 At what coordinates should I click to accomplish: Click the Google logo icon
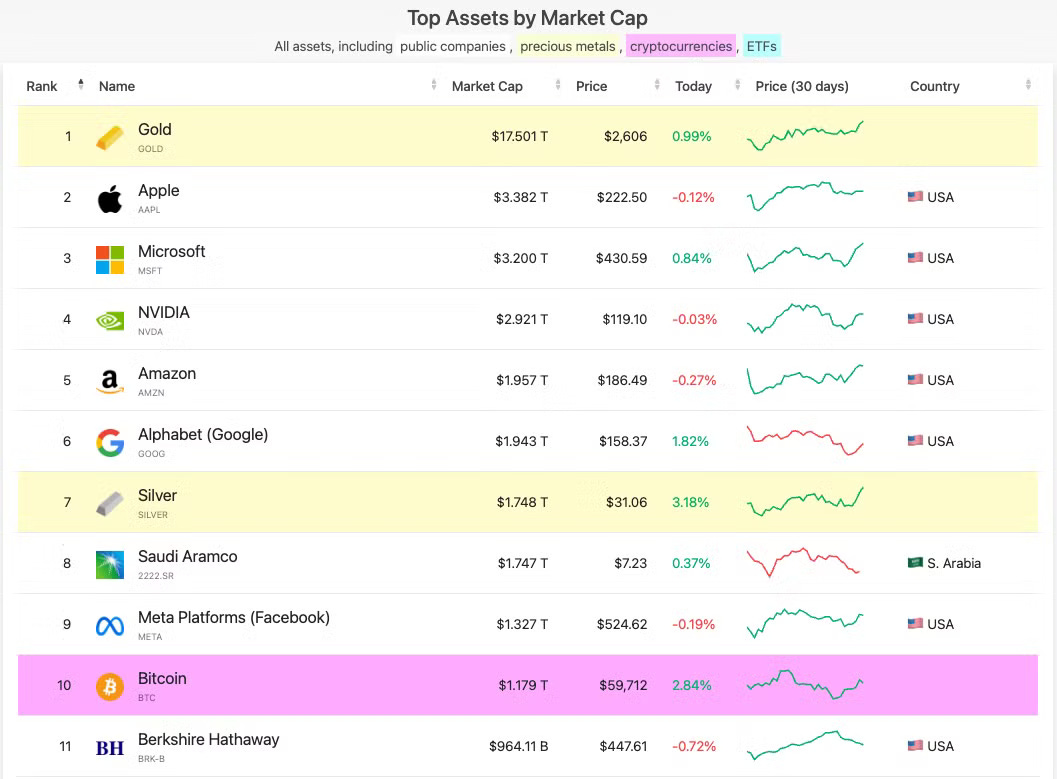point(110,443)
